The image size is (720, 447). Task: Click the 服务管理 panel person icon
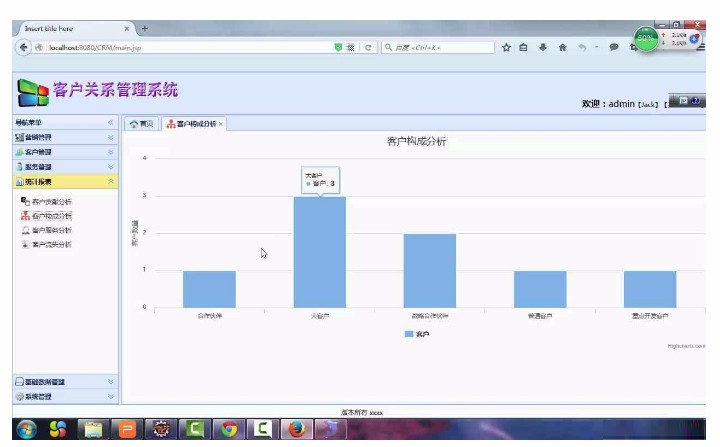click(19, 167)
